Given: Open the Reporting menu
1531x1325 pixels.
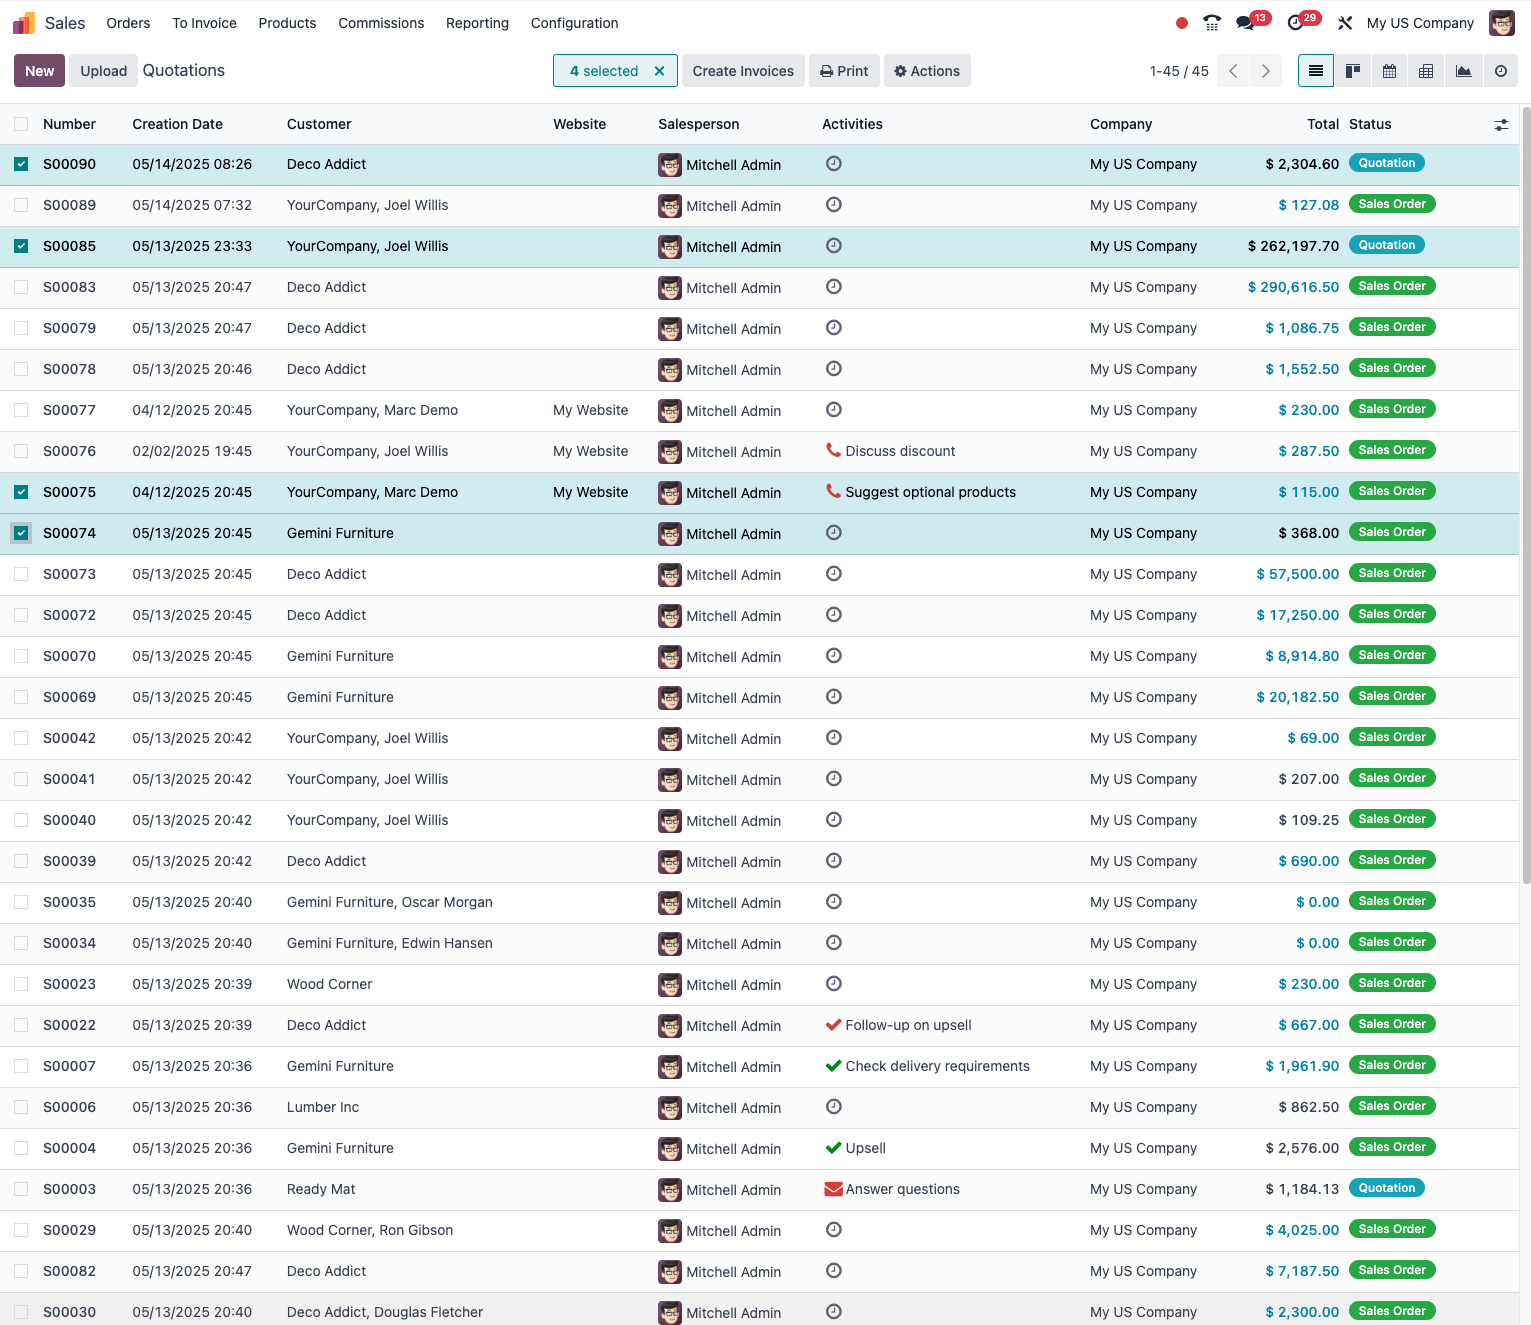Looking at the screenshot, I should tap(477, 23).
